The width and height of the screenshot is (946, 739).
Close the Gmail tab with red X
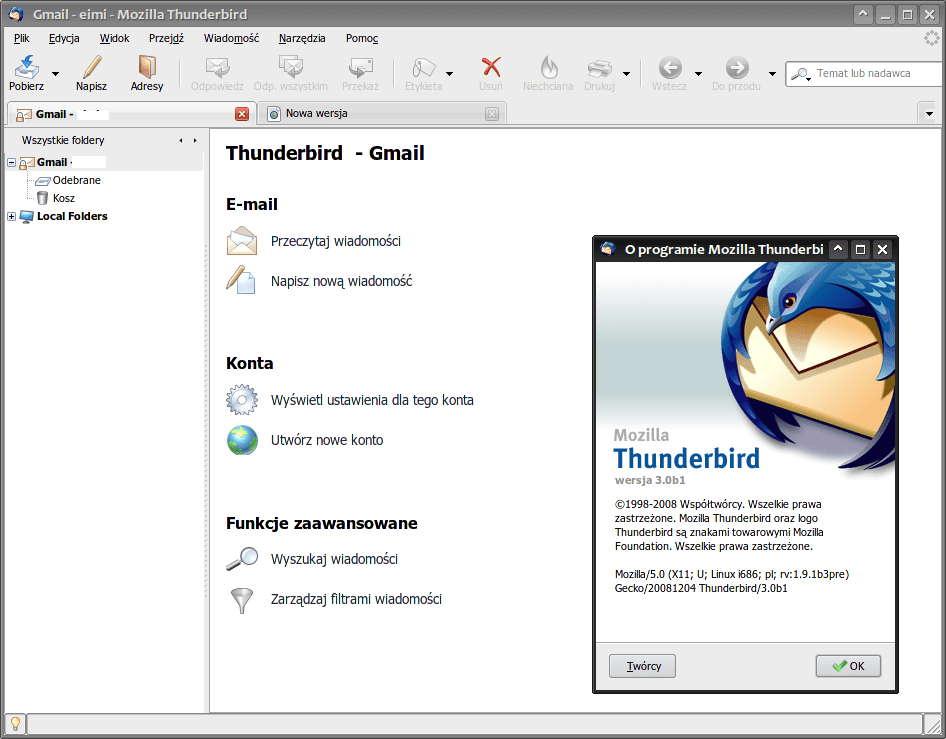[x=242, y=114]
